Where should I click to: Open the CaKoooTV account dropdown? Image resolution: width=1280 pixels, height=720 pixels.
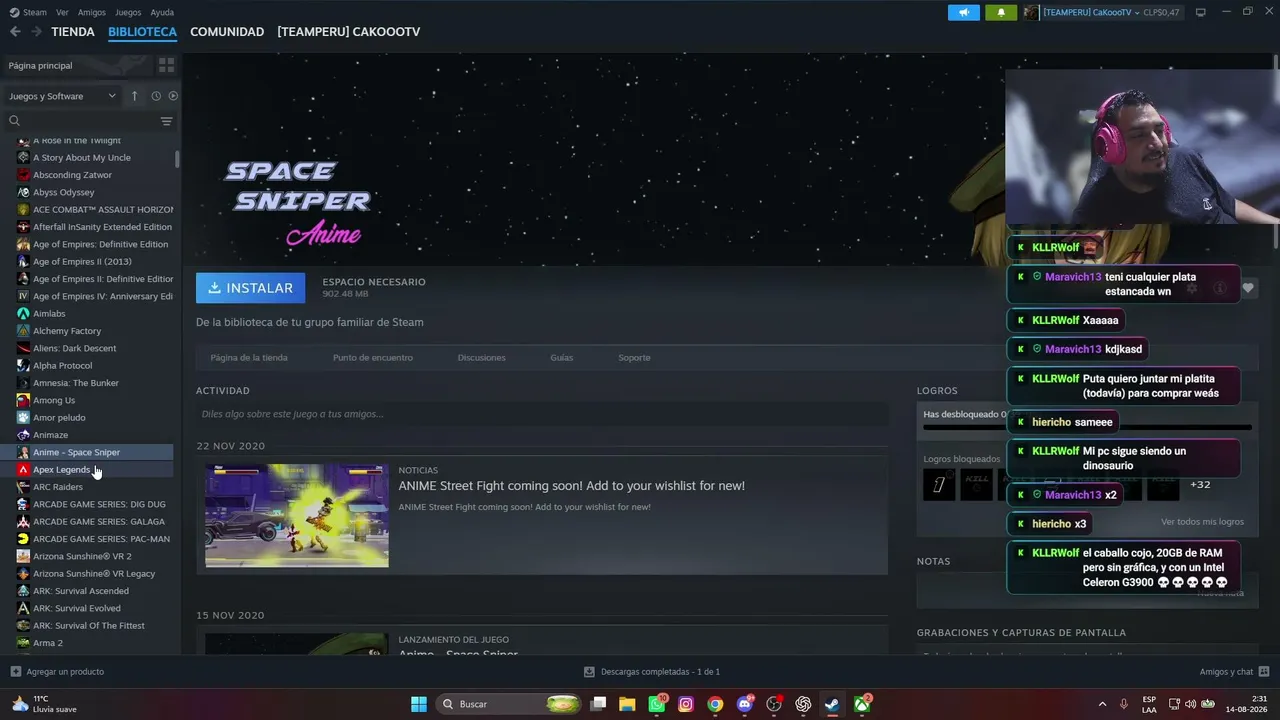[x=1102, y=12]
